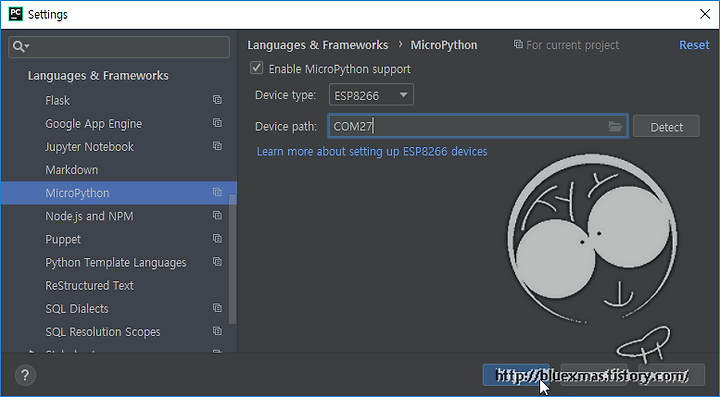The image size is (720, 397).
Task: Click the project-level icon beside Python Template Languages
Action: pyautogui.click(x=217, y=262)
